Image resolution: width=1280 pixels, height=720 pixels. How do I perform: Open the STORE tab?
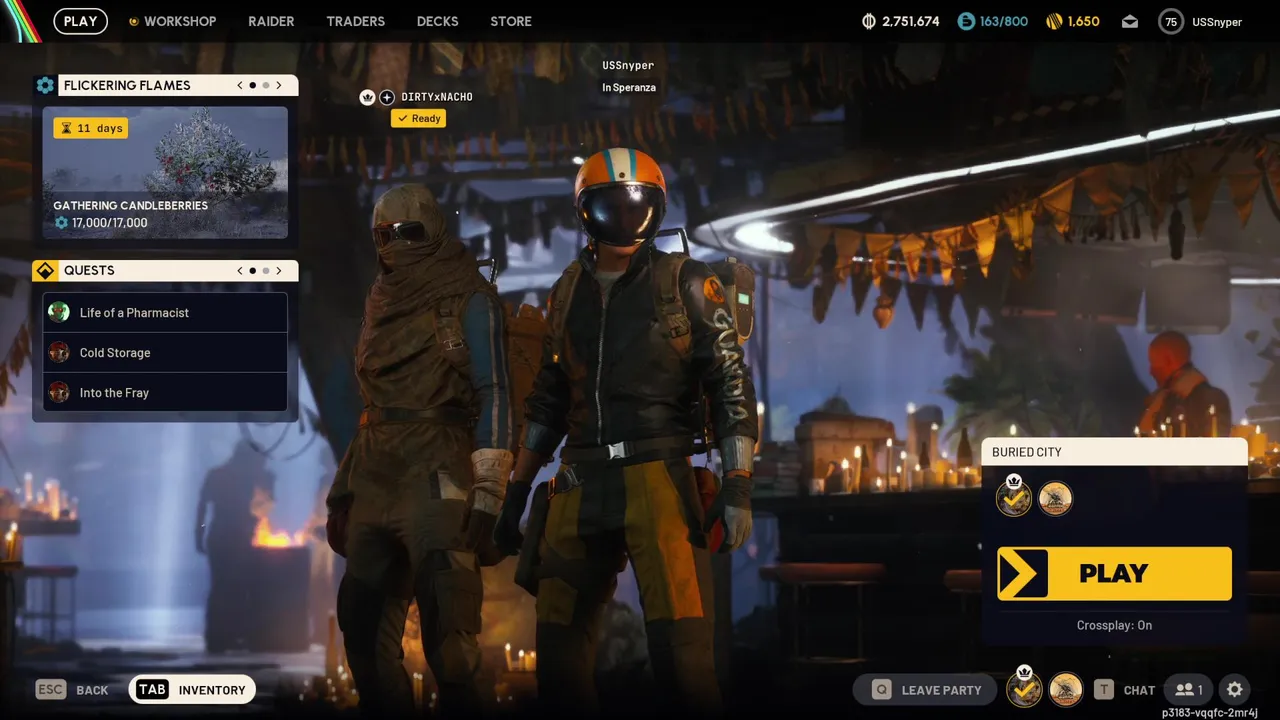click(x=511, y=21)
